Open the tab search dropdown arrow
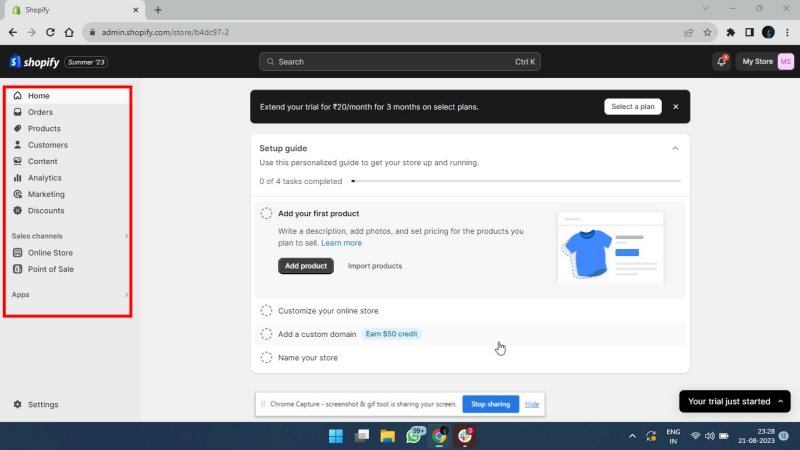Image resolution: width=800 pixels, height=450 pixels. 706,9
